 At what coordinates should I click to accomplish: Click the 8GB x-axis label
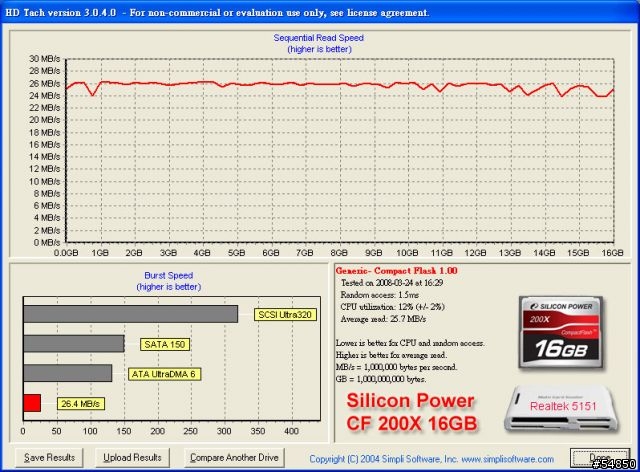(x=339, y=253)
